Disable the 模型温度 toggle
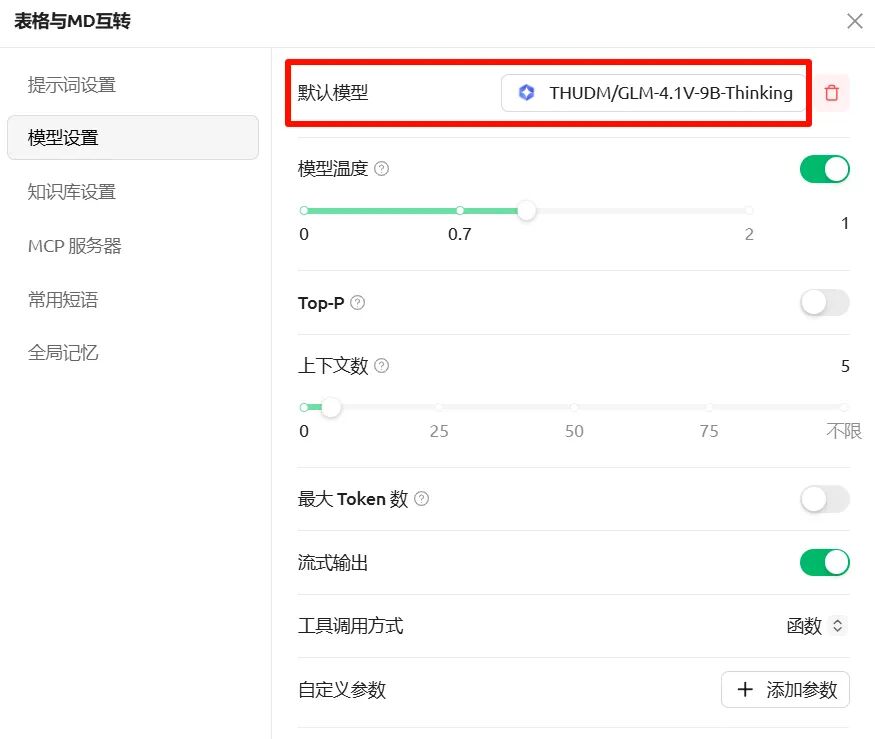875x739 pixels. 824,168
